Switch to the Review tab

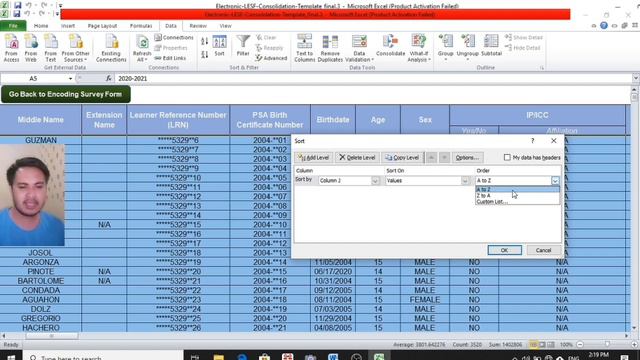[x=198, y=26]
